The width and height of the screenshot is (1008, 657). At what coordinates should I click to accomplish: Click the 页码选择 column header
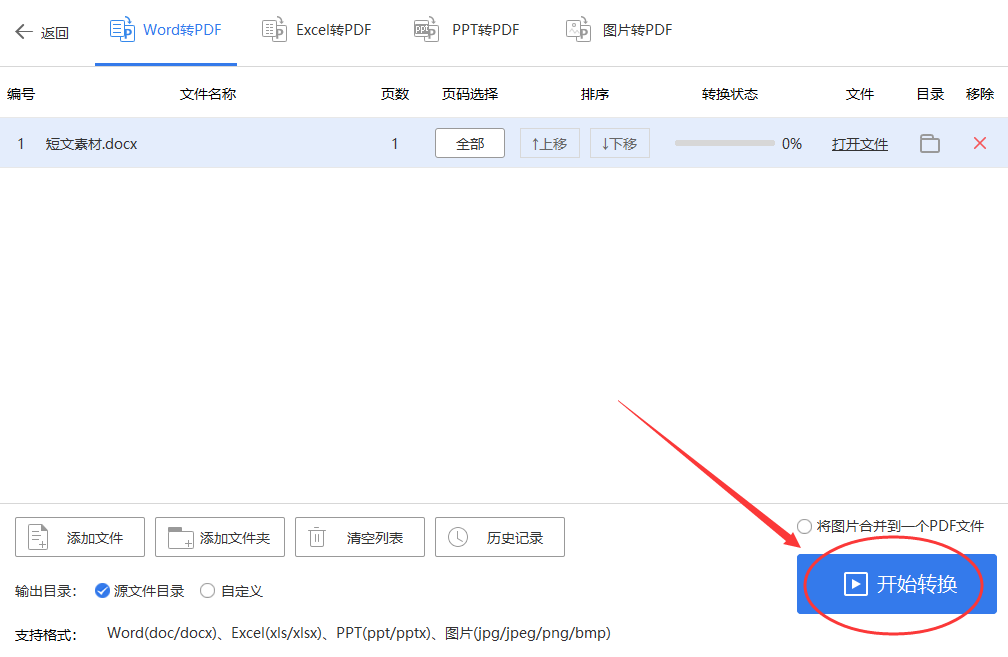coord(470,94)
